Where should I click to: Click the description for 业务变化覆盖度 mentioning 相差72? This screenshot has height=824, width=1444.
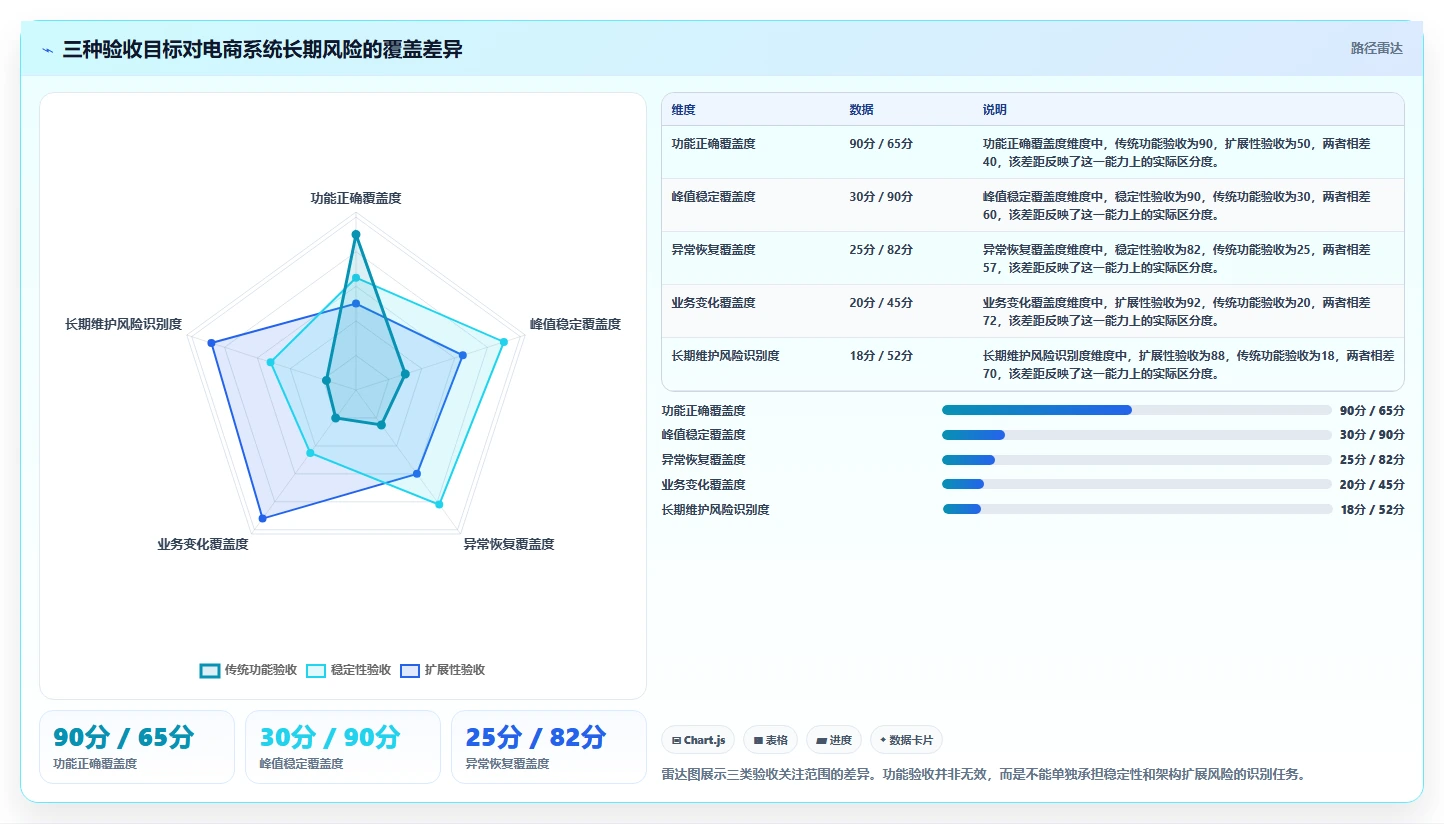(1177, 312)
